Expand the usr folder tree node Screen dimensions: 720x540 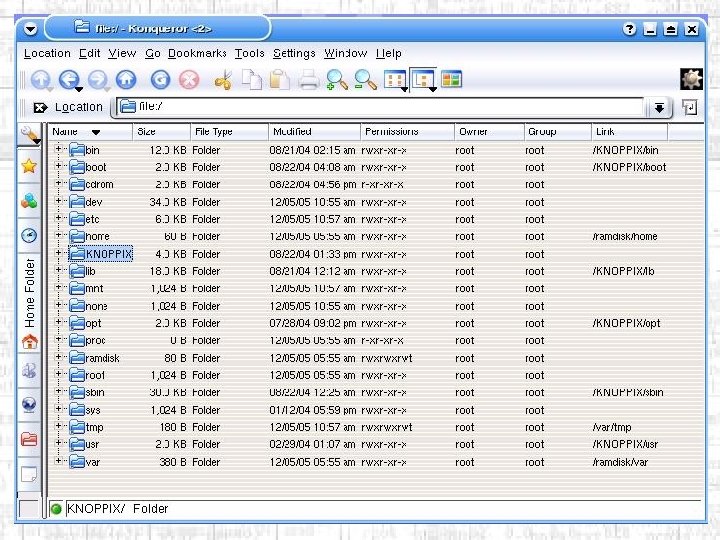(58, 443)
